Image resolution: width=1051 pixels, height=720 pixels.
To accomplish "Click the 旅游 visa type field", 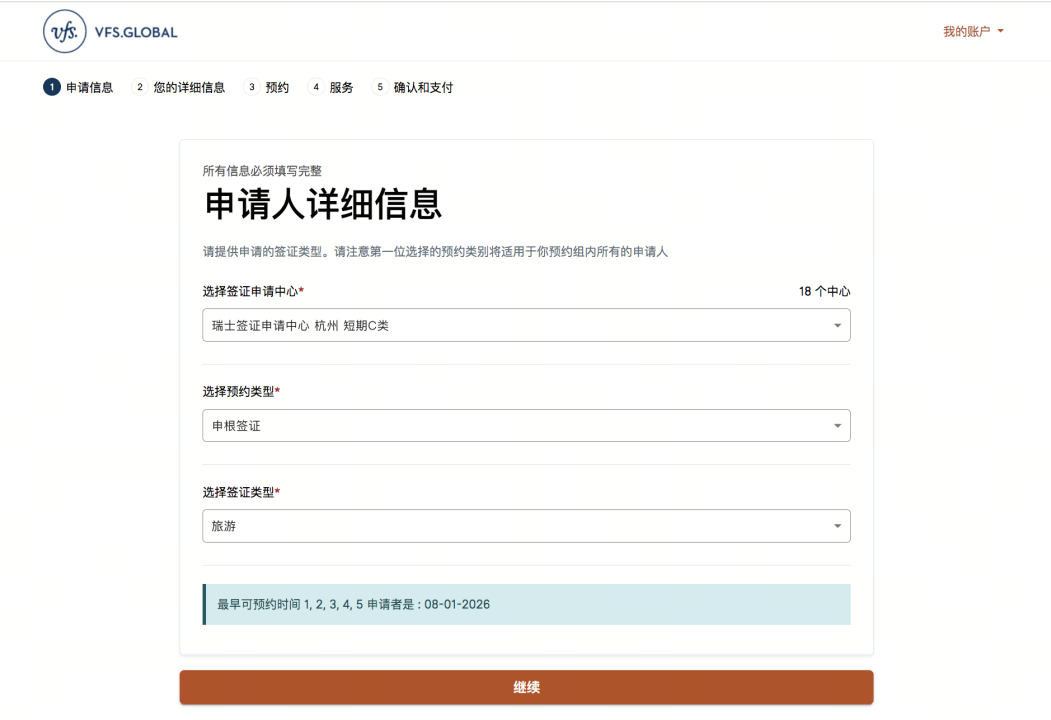I will (525, 525).
